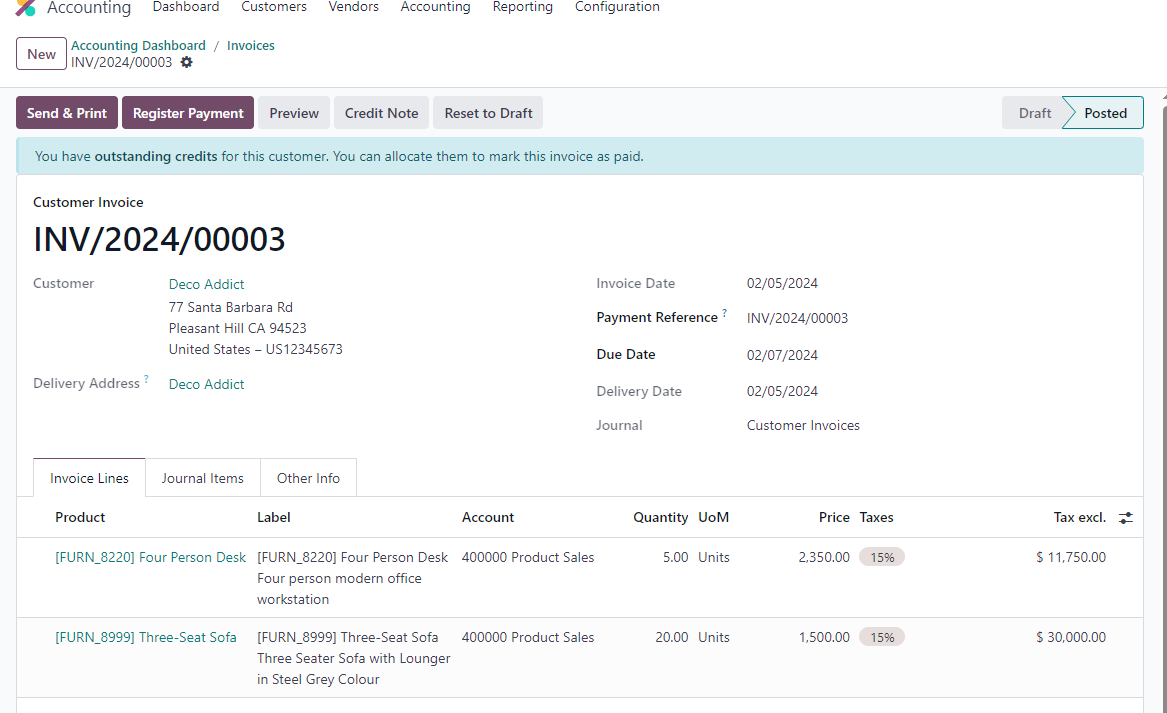Open the Accounting top menu
Image resolution: width=1167 pixels, height=713 pixels.
435,7
